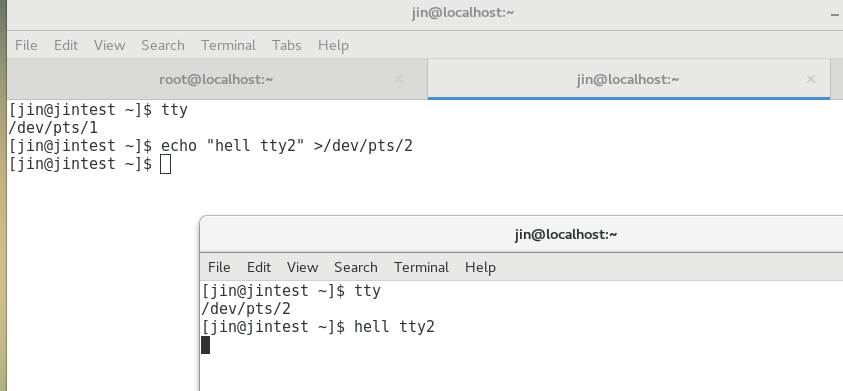
Task: Open Help menu in tabbed terminal window
Action: click(x=333, y=45)
